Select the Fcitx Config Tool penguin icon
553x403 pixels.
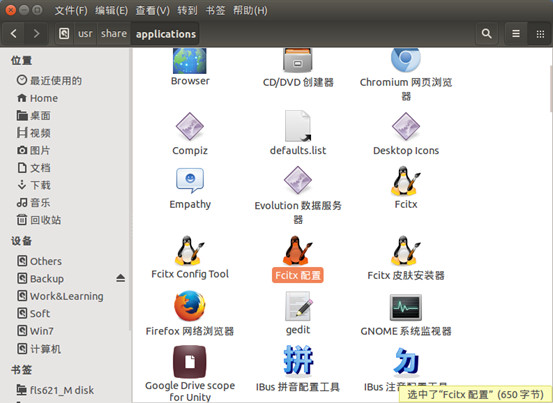[x=190, y=251]
